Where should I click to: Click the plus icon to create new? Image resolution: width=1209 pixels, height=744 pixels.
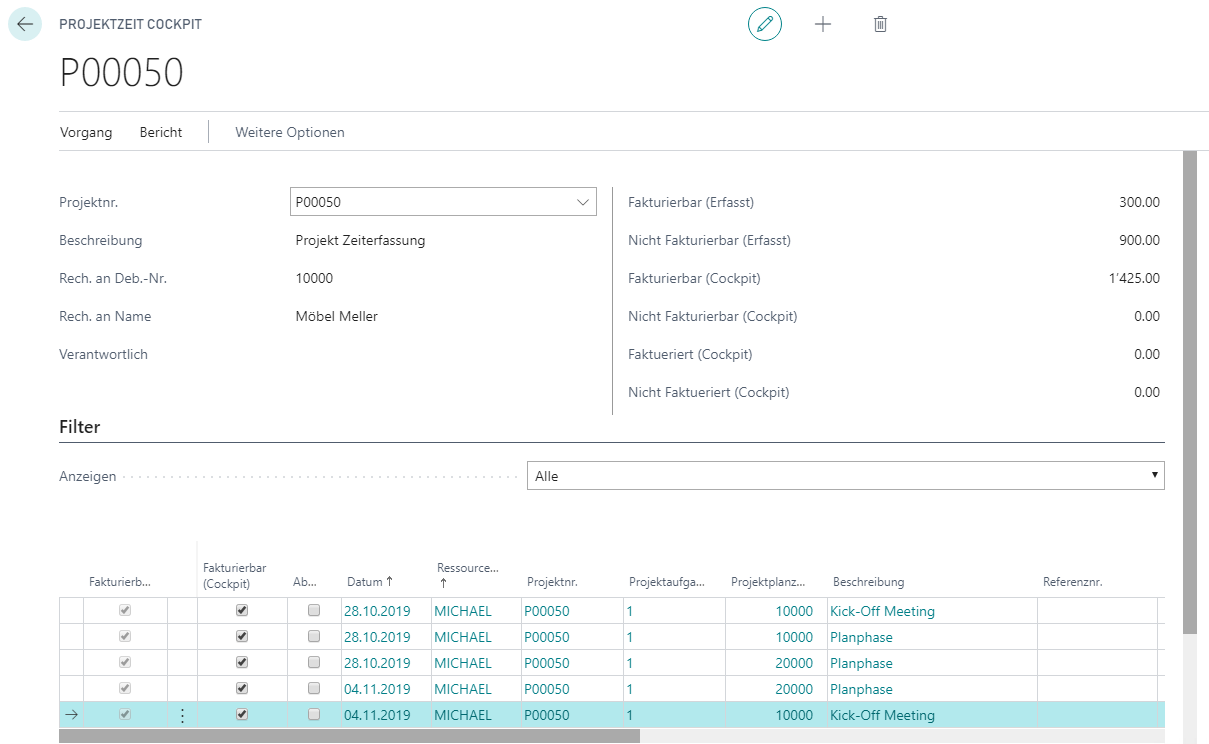click(823, 24)
